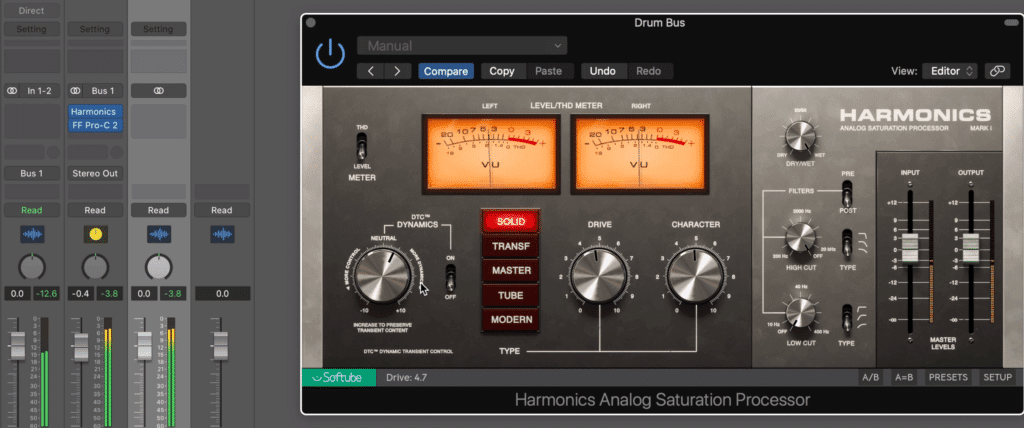This screenshot has height=428, width=1024.
Task: Flip the High Cut type switch
Action: [847, 242]
